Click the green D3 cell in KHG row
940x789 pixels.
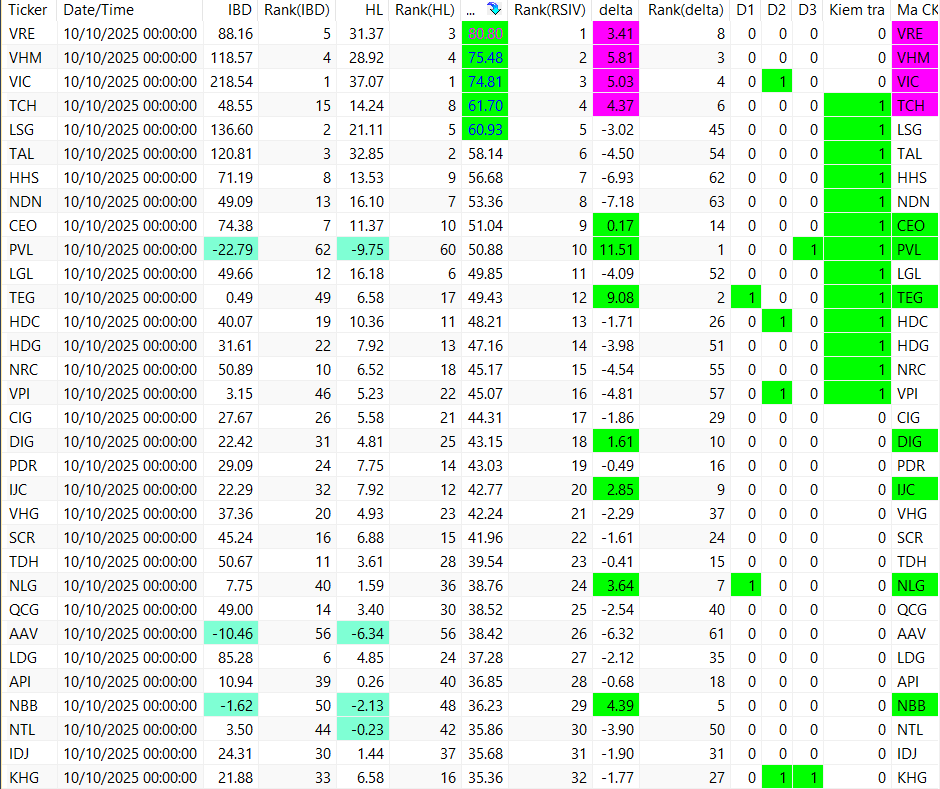click(808, 778)
